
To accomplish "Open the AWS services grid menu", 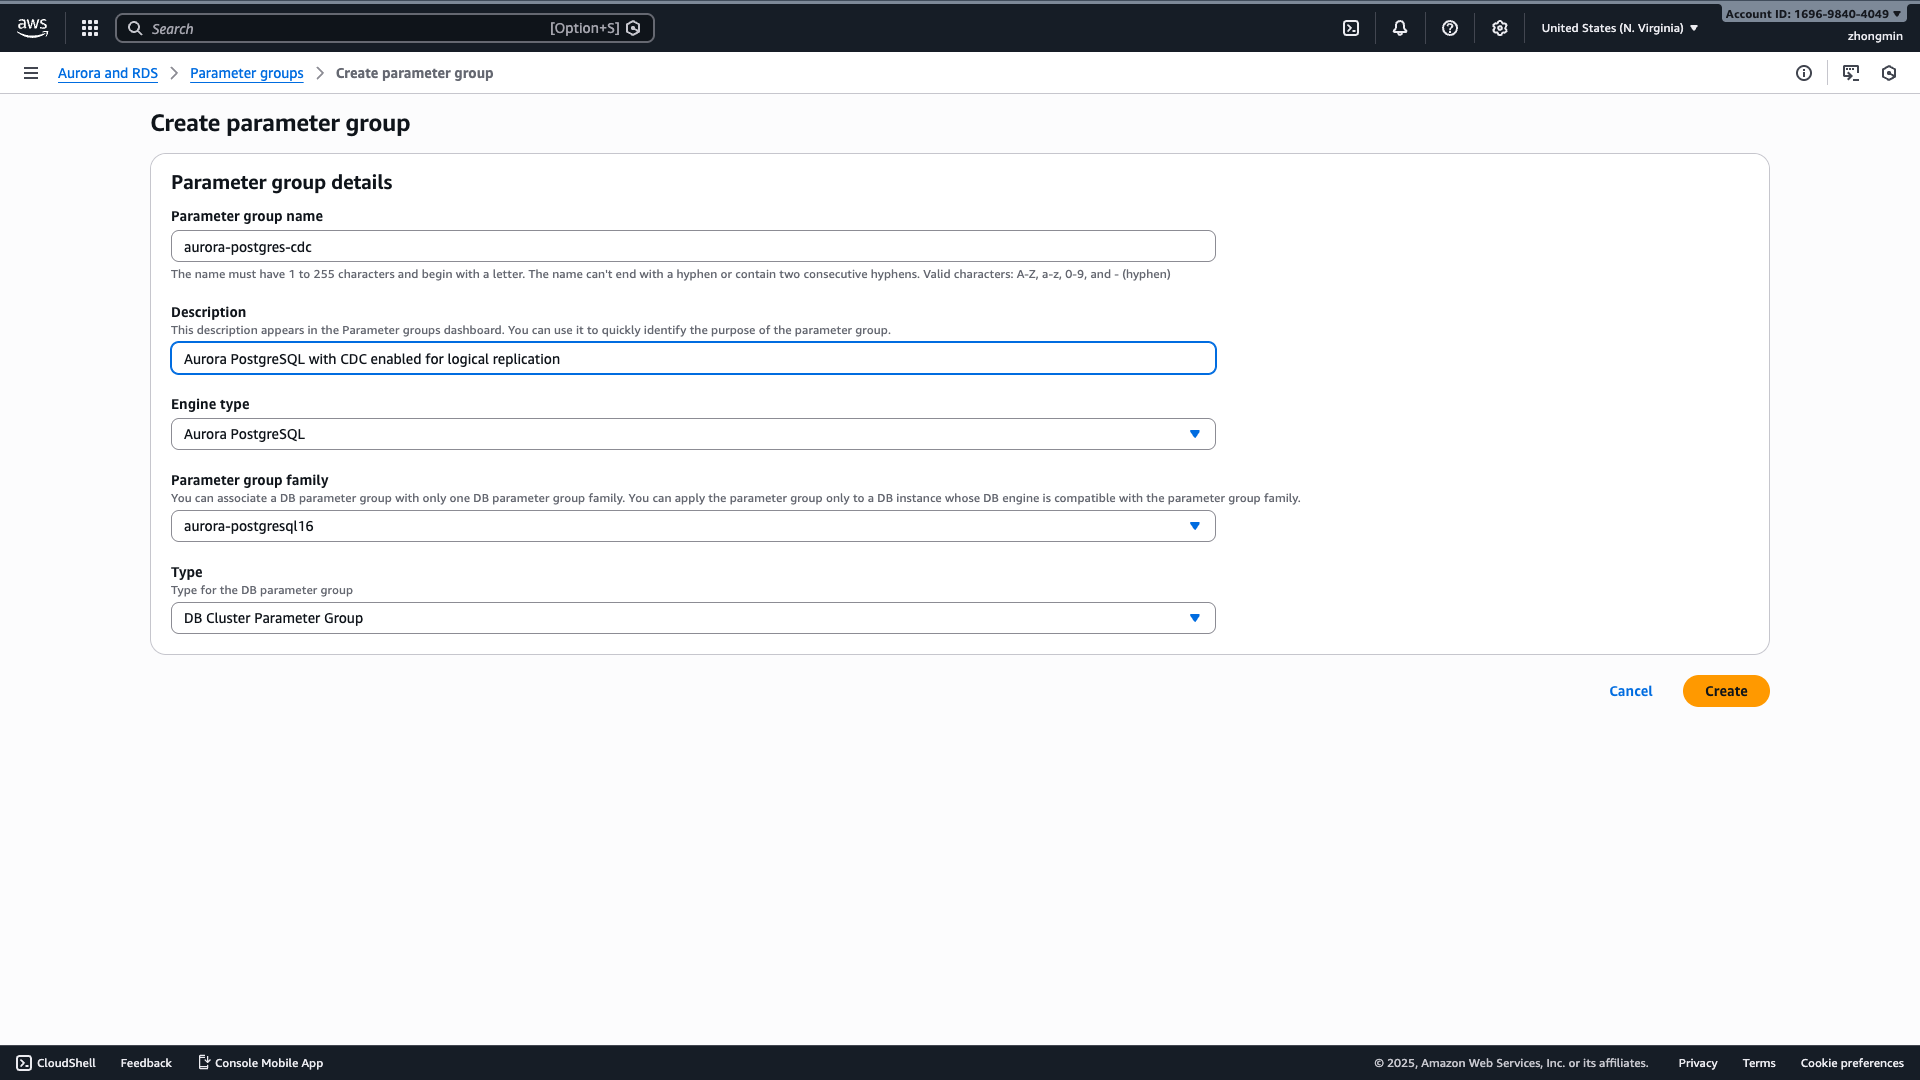I will [x=89, y=27].
